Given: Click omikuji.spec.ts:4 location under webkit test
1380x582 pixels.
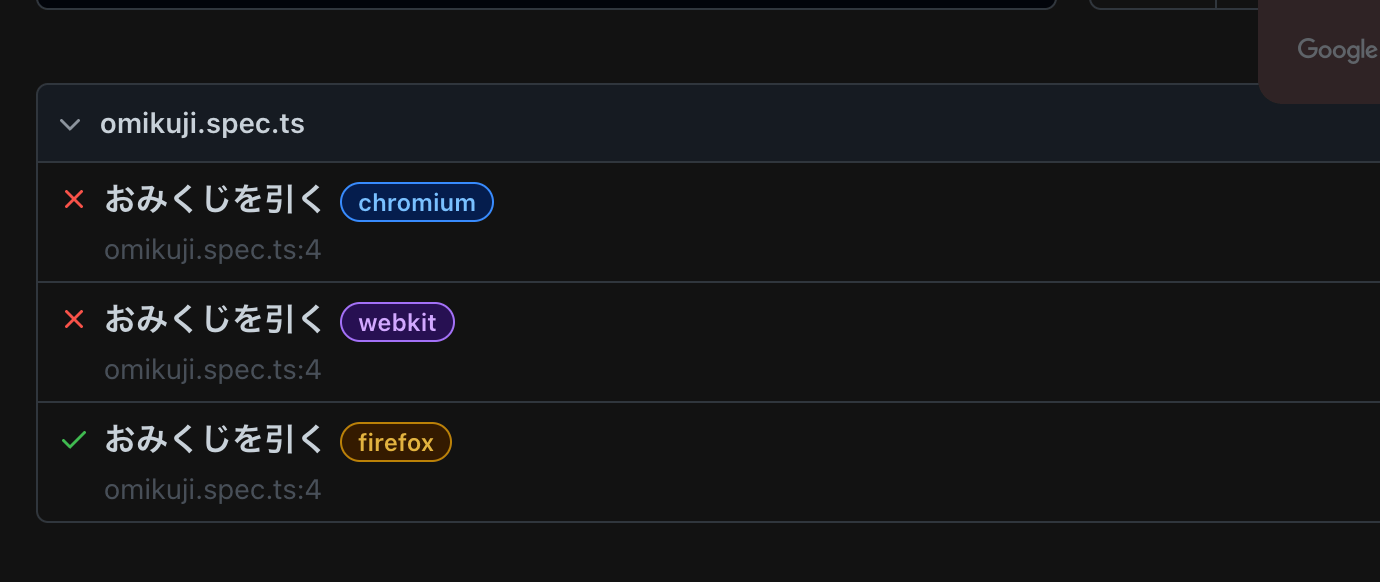Looking at the screenshot, I should coord(213,370).
